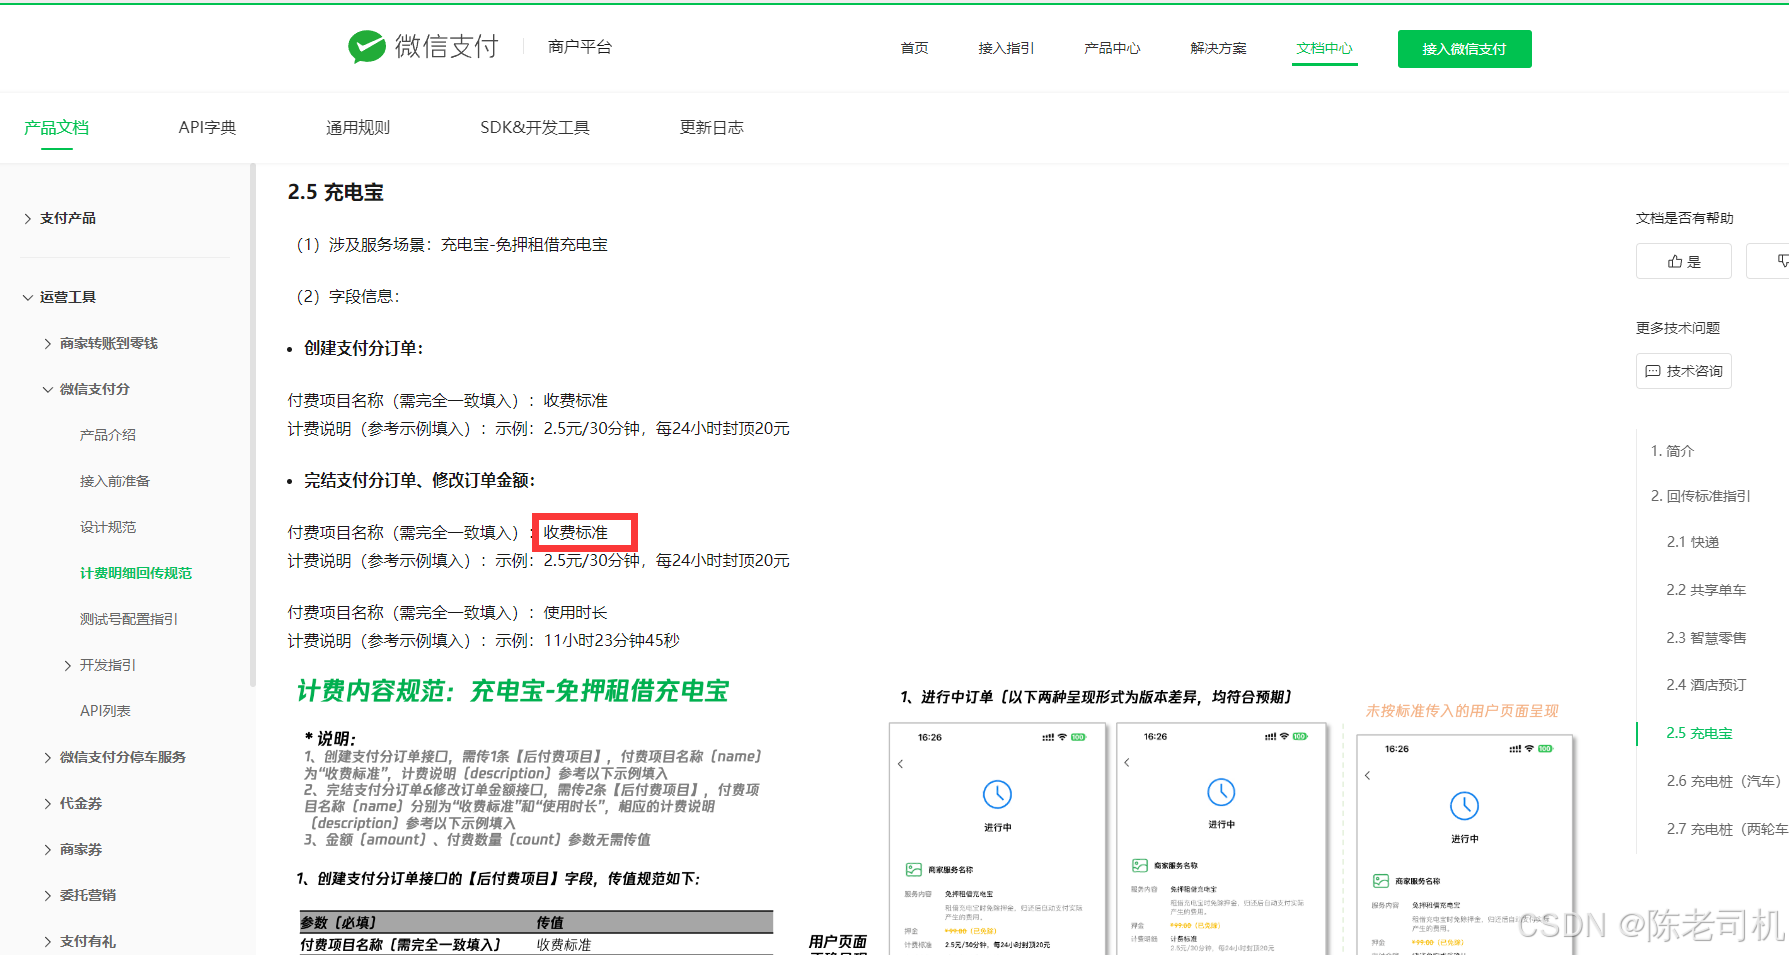
Task: Expand 支付有礼 sidebar item
Action: (x=80, y=941)
